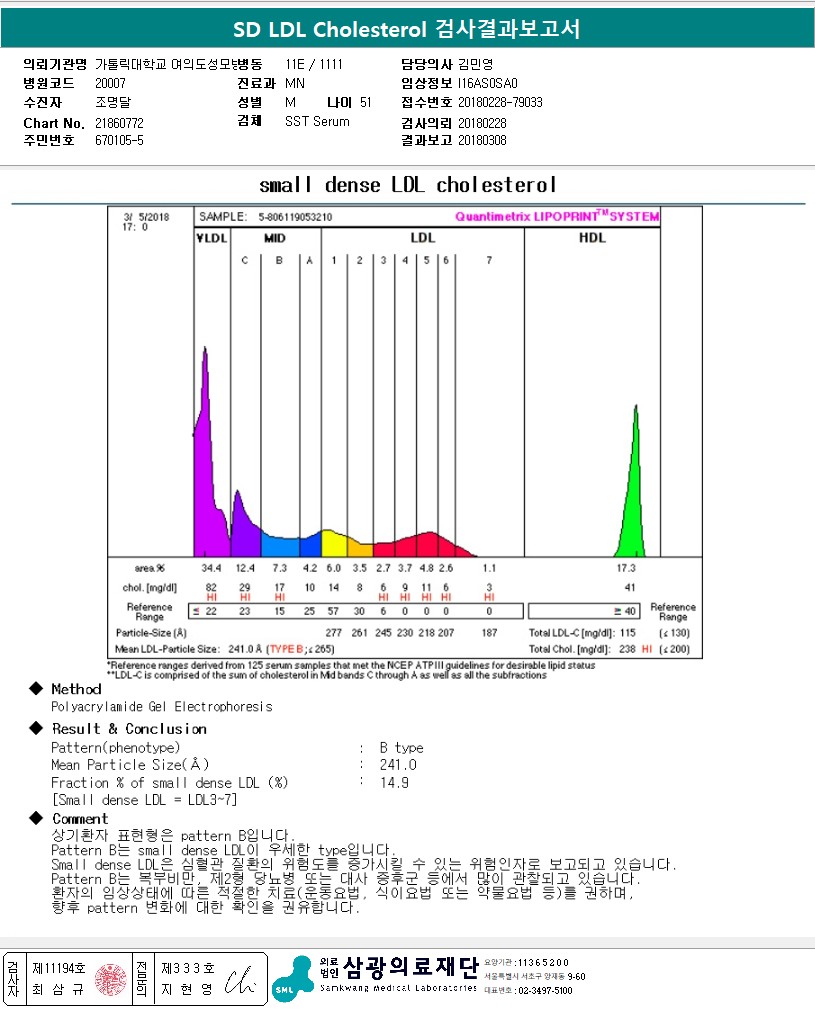Click the yellow LDL-1 band in chart
The image size is (815, 1017).
click(x=334, y=544)
